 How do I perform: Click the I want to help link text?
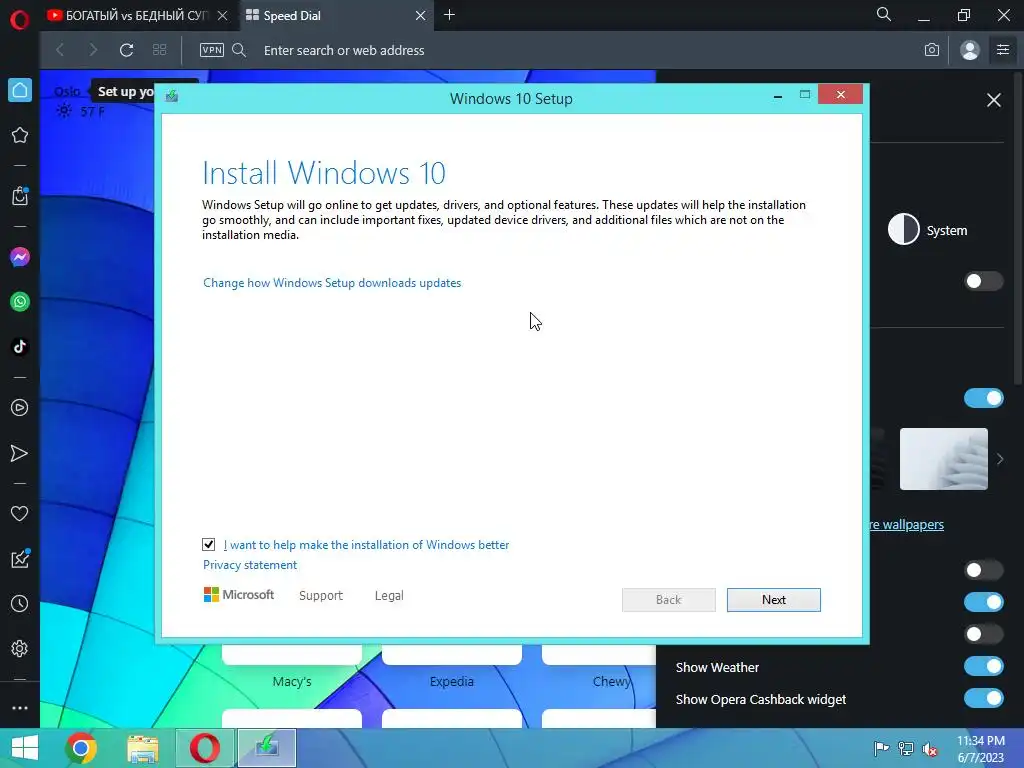point(366,545)
